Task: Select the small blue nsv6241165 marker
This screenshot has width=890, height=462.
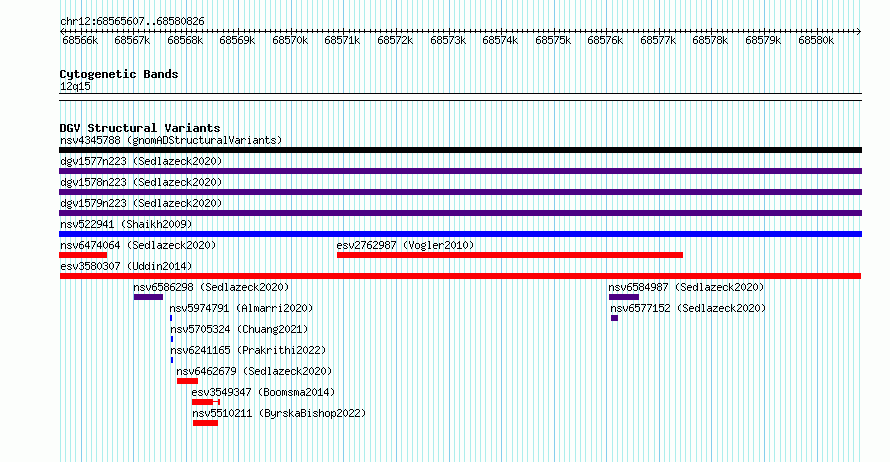Action: click(172, 360)
